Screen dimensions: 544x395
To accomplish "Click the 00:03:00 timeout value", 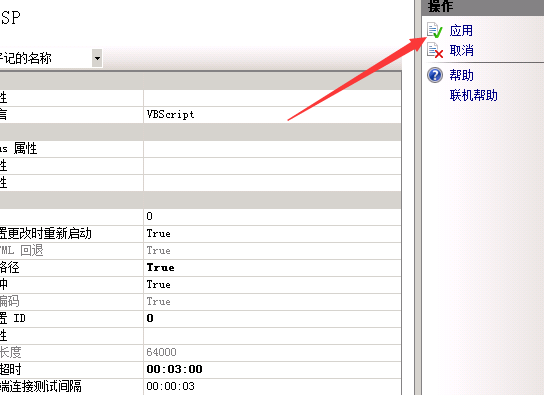I will pos(175,369).
